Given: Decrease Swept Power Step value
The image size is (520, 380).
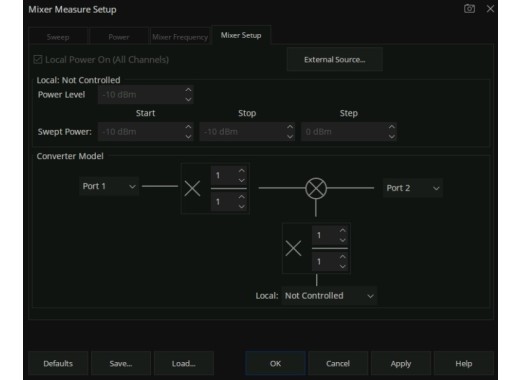Looking at the screenshot, I should [x=392, y=136].
